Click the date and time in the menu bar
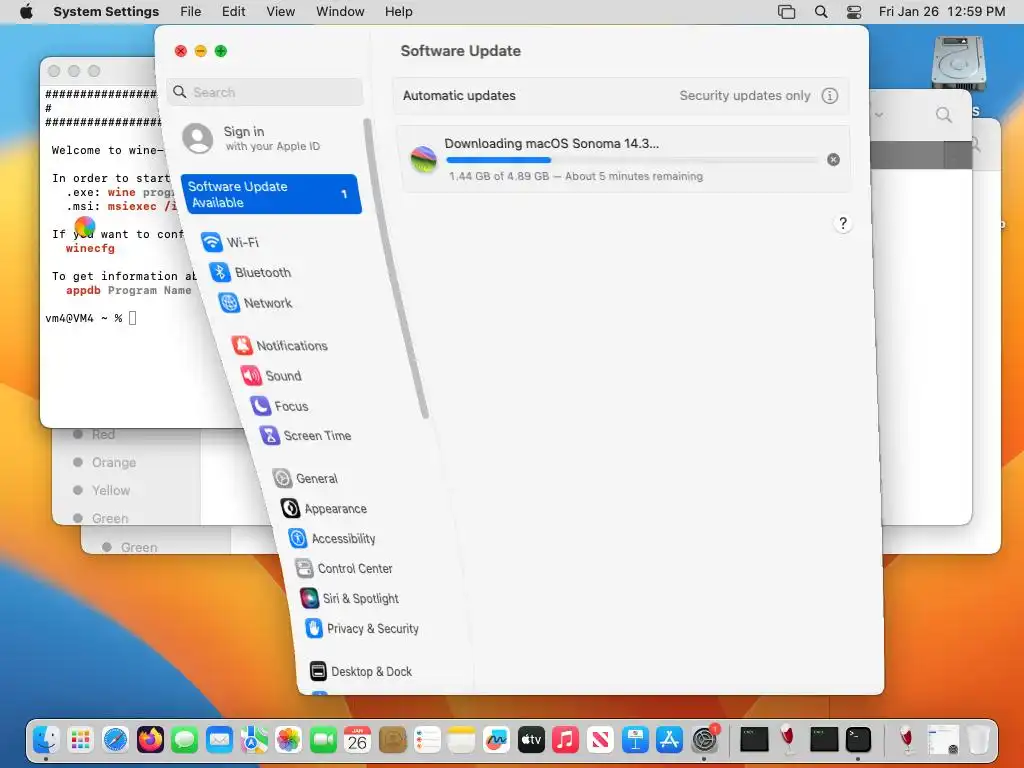The width and height of the screenshot is (1024, 768). (x=942, y=12)
